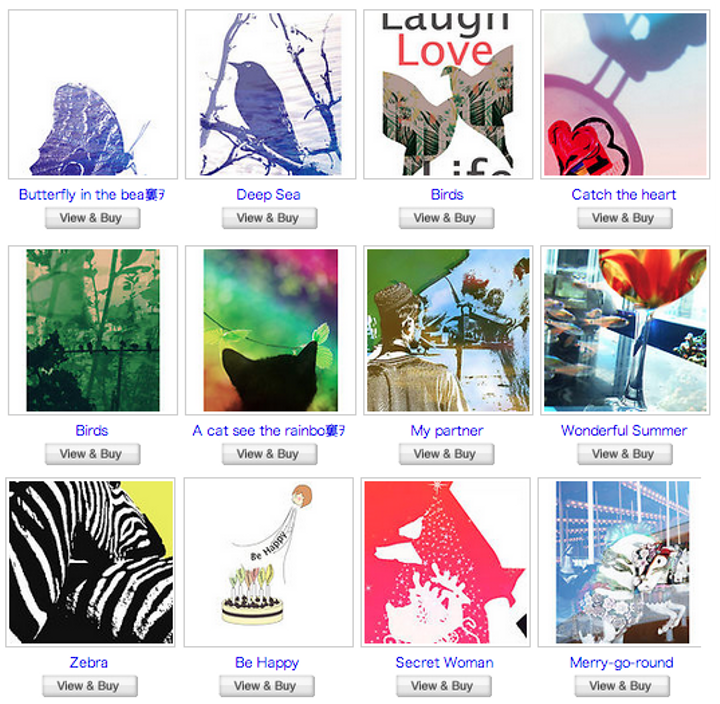The height and width of the screenshot is (704, 720).
Task: Select the My partner artwork image
Action: click(x=448, y=330)
